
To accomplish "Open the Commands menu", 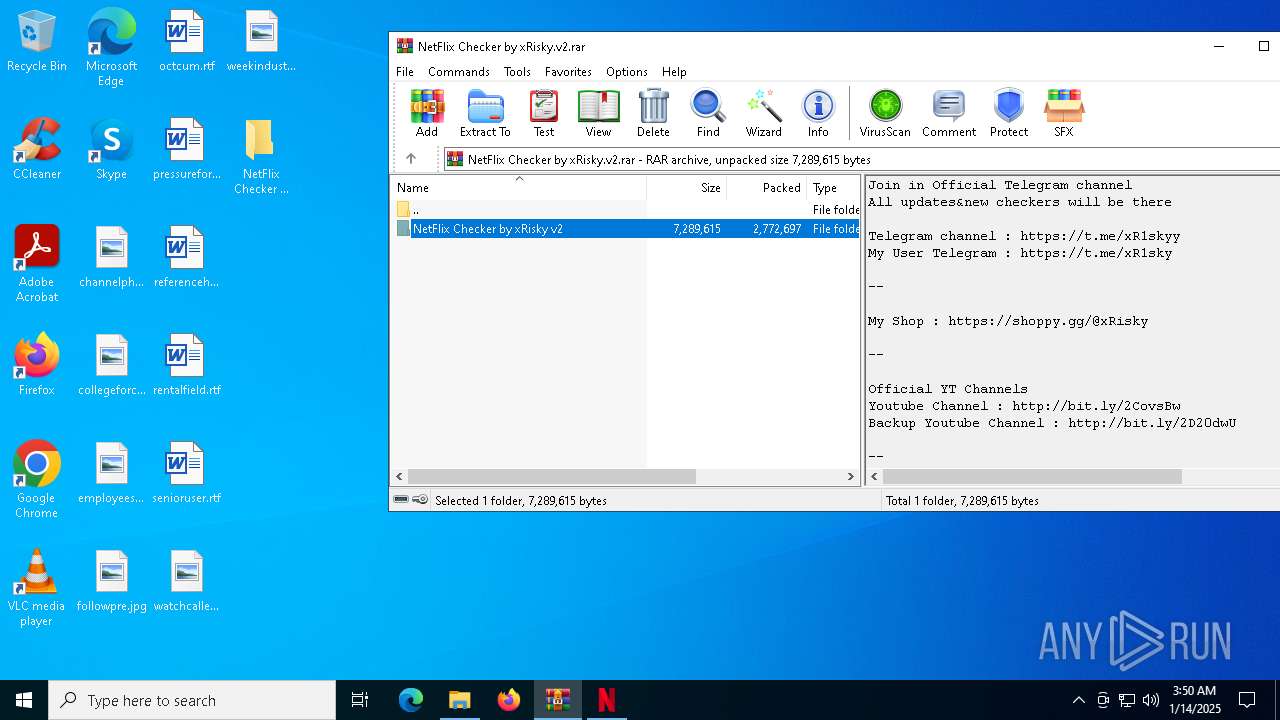I will point(459,72).
